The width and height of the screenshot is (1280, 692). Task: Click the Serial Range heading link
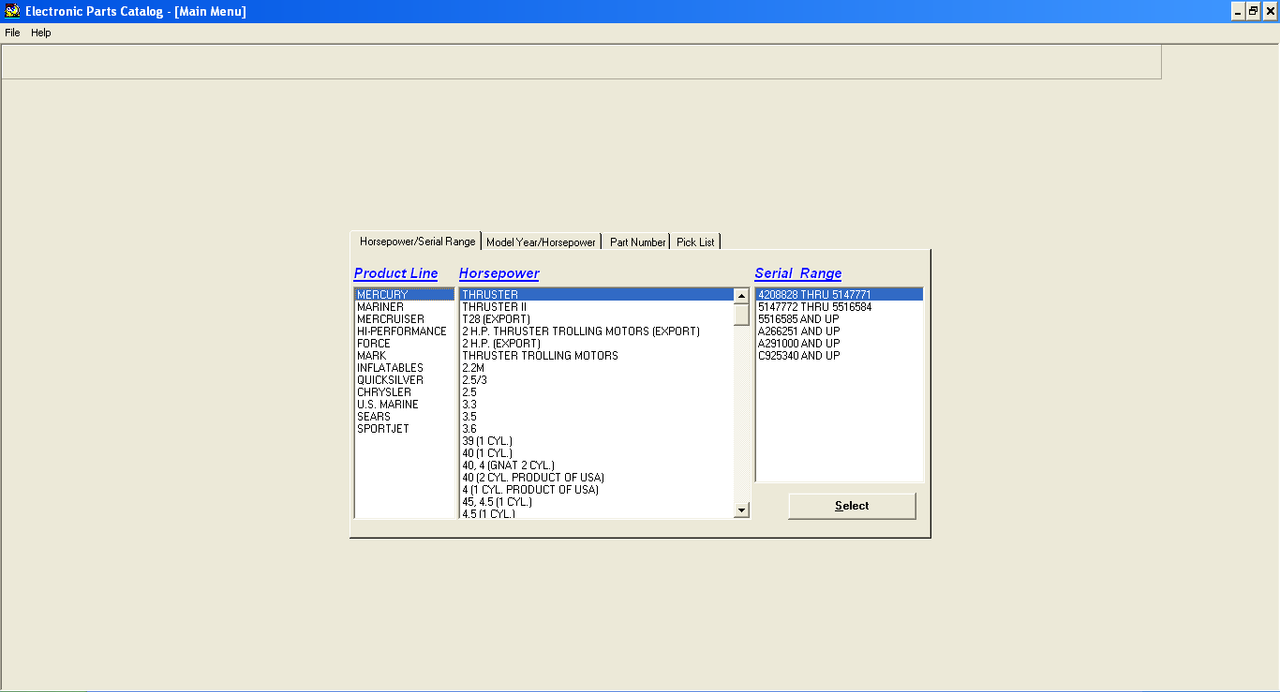click(798, 273)
